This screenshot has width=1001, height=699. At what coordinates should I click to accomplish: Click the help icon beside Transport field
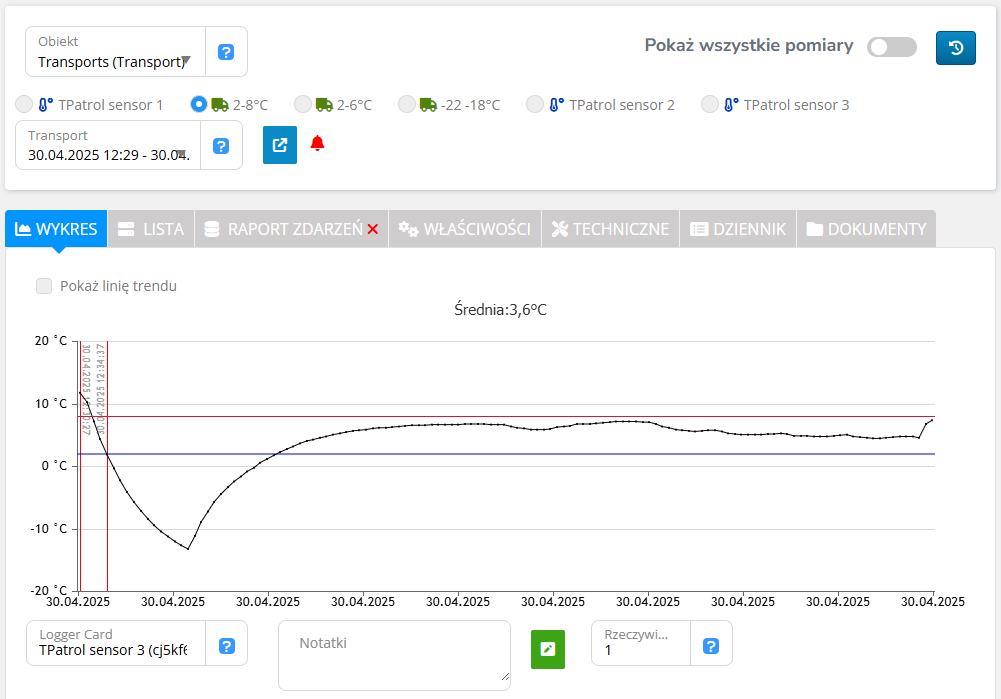[221, 146]
